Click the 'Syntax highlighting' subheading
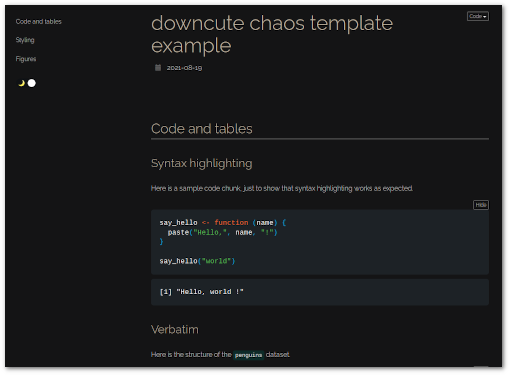Viewport: 510px width, 375px height. (x=202, y=163)
